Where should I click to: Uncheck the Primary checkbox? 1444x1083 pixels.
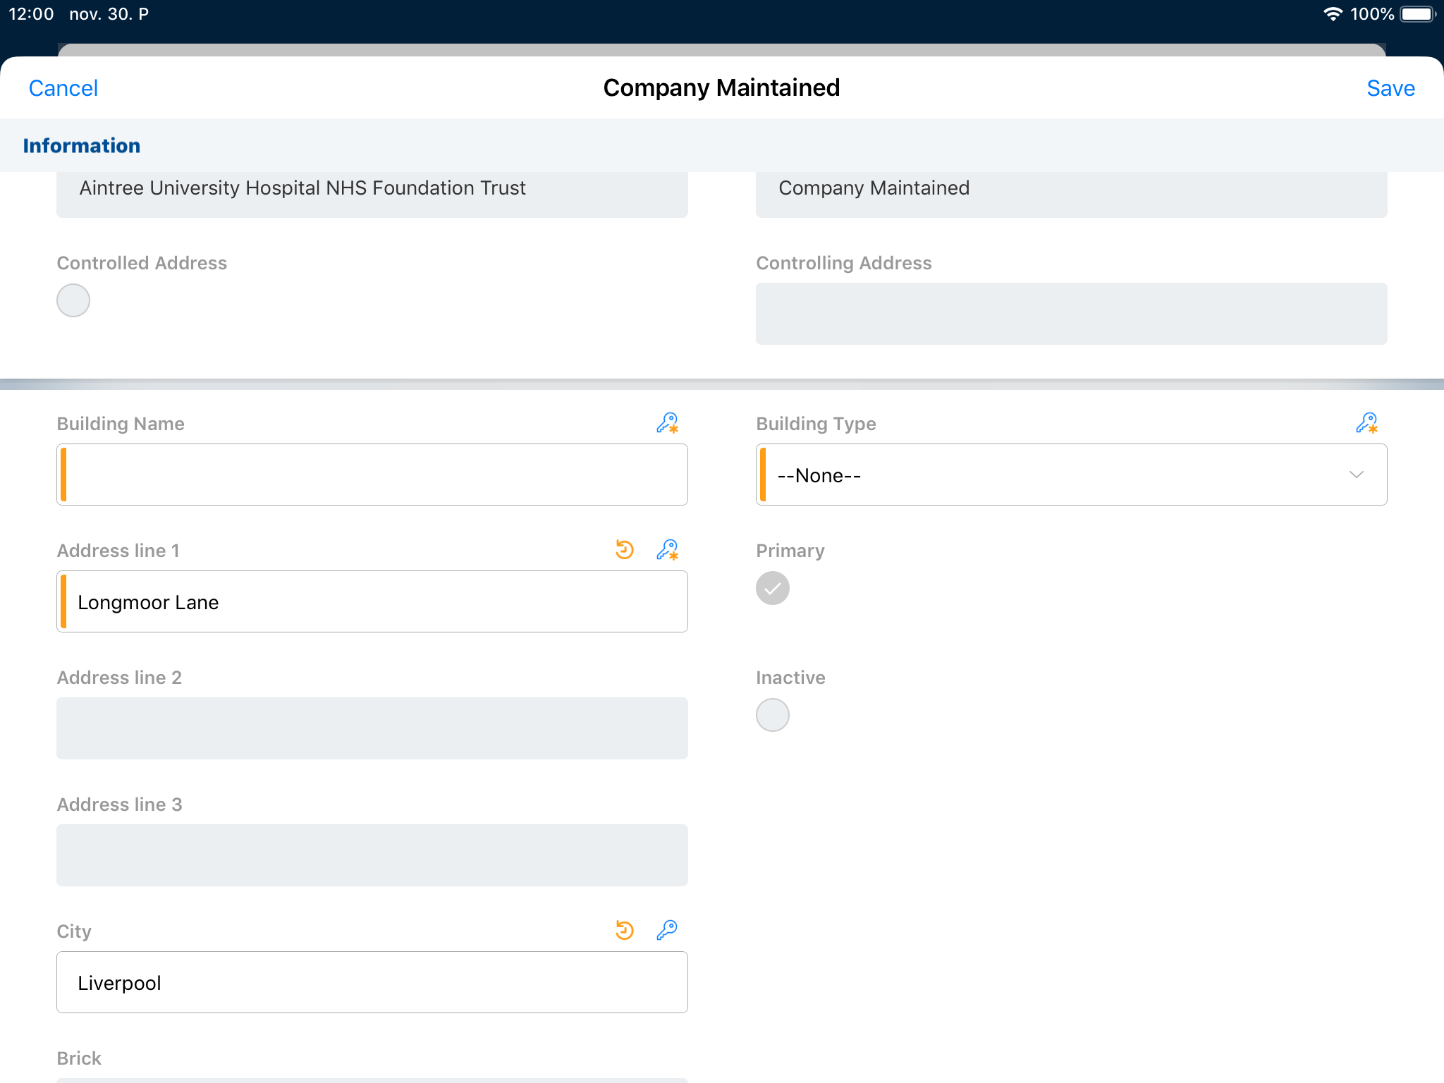(x=772, y=588)
